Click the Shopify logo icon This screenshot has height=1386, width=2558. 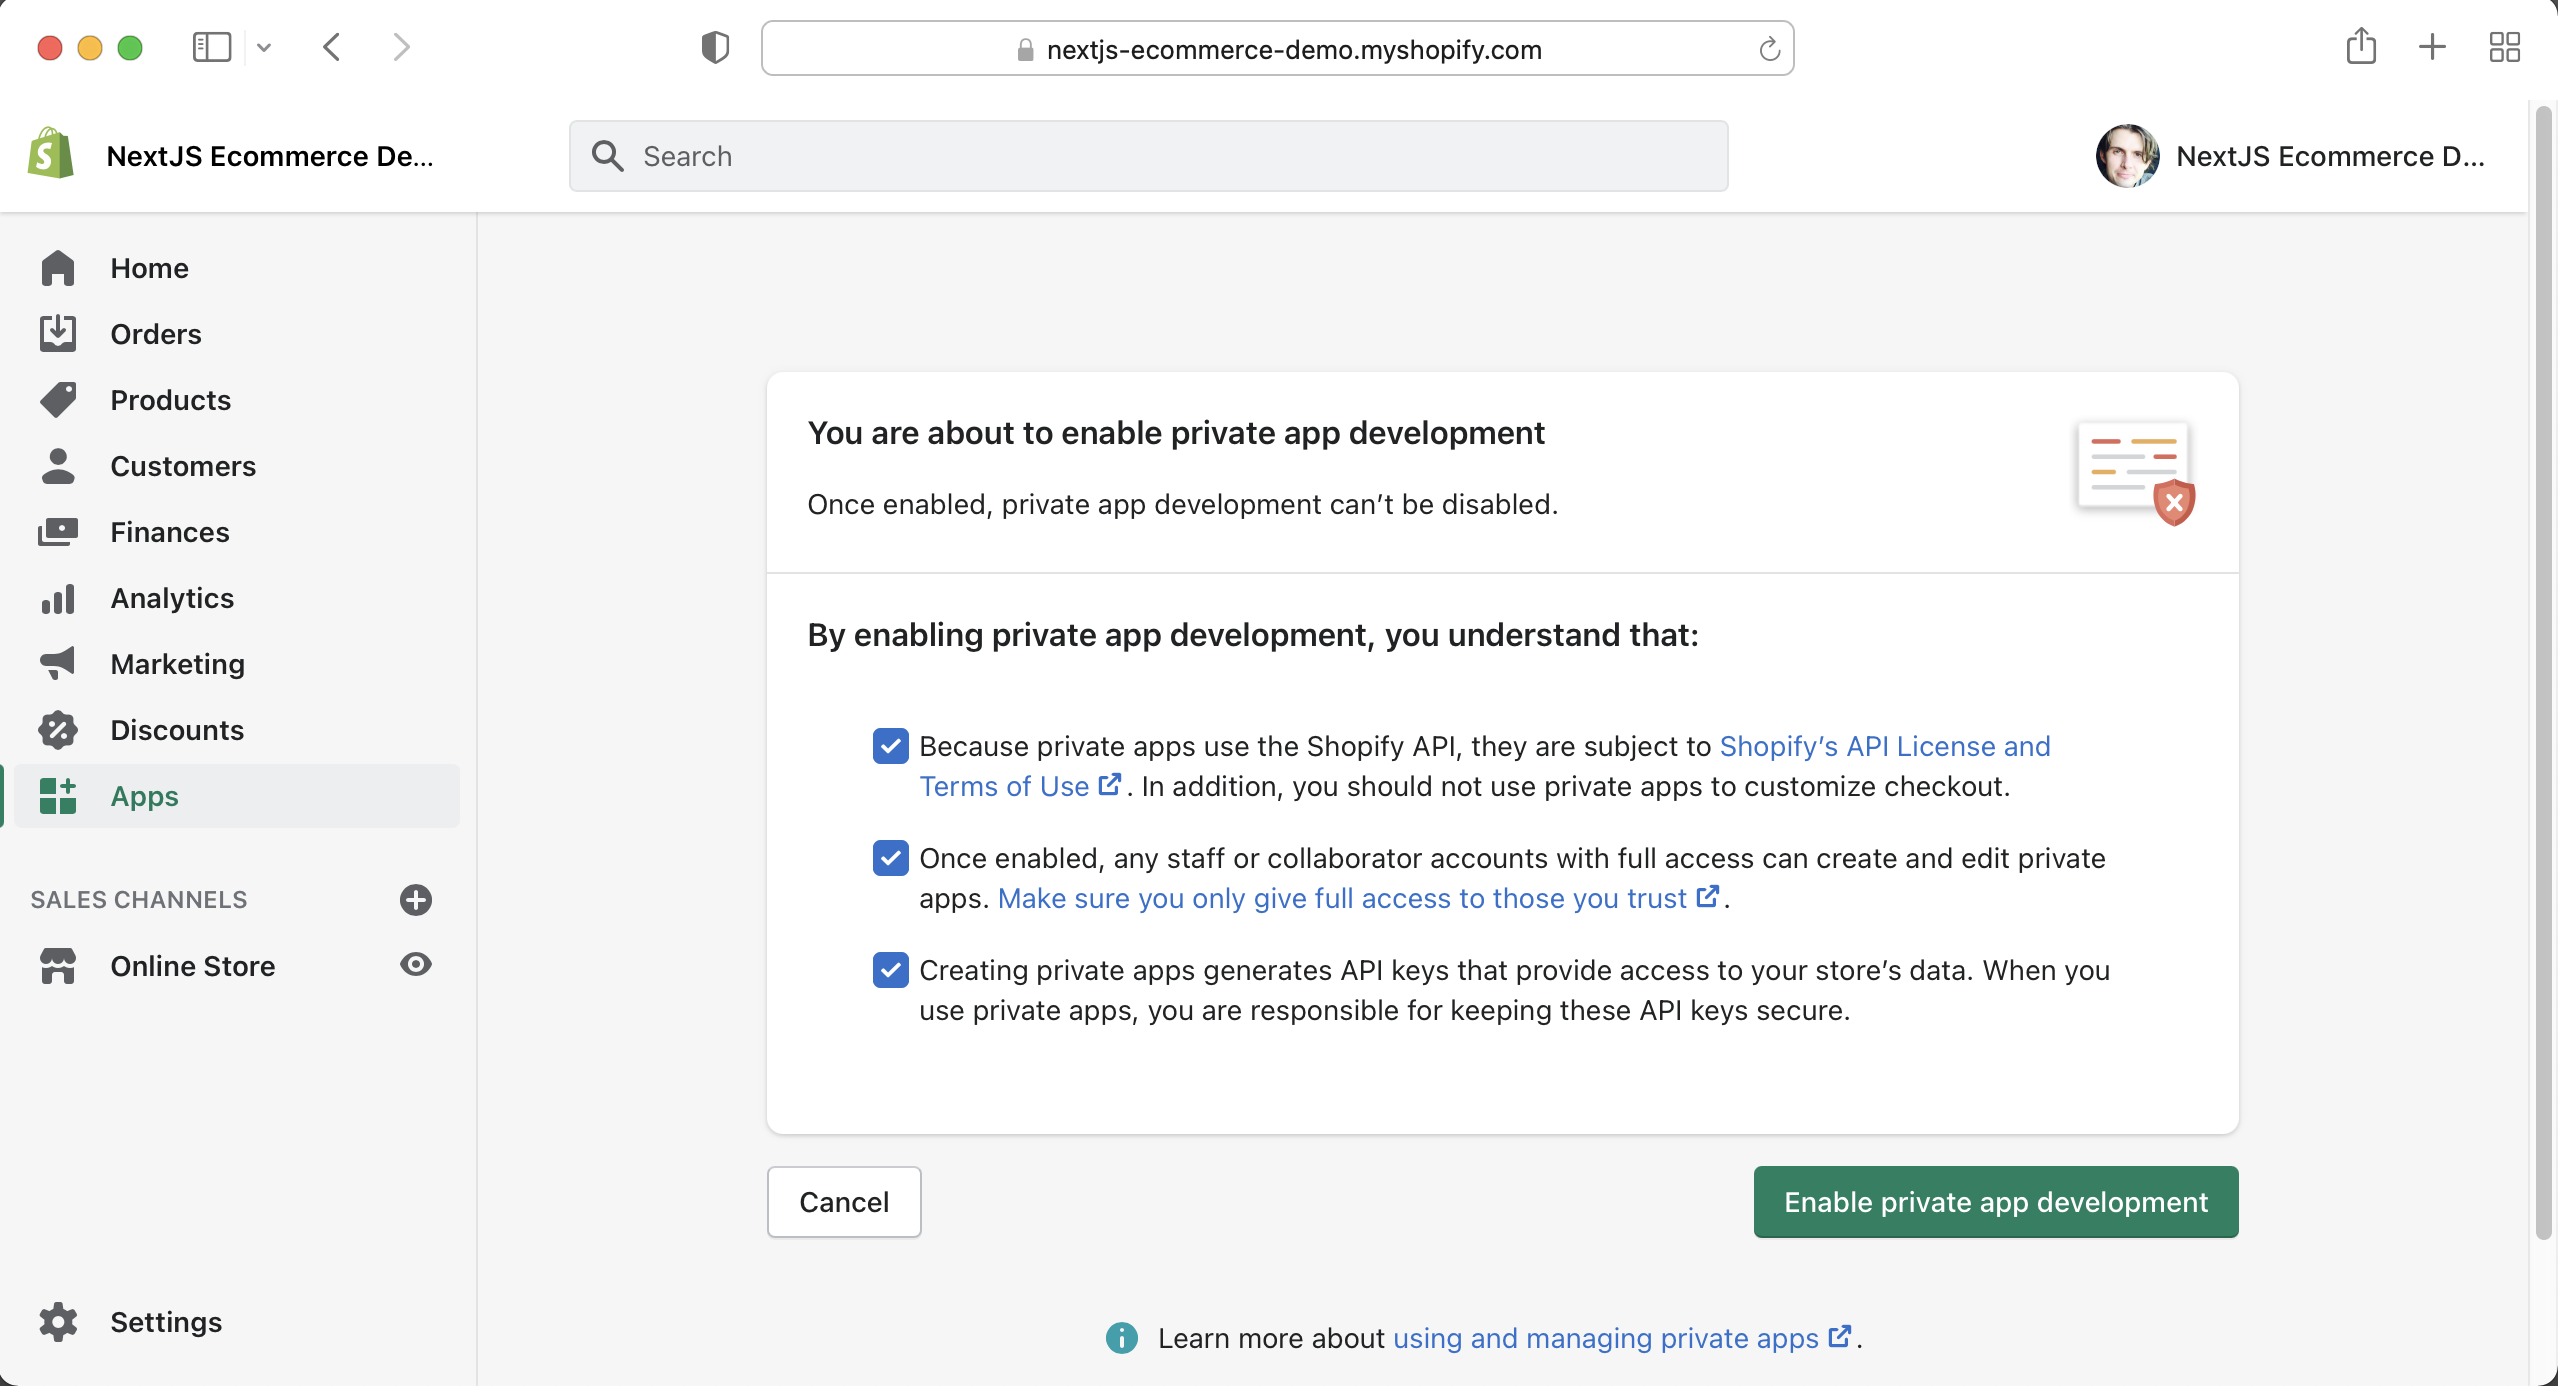point(51,154)
